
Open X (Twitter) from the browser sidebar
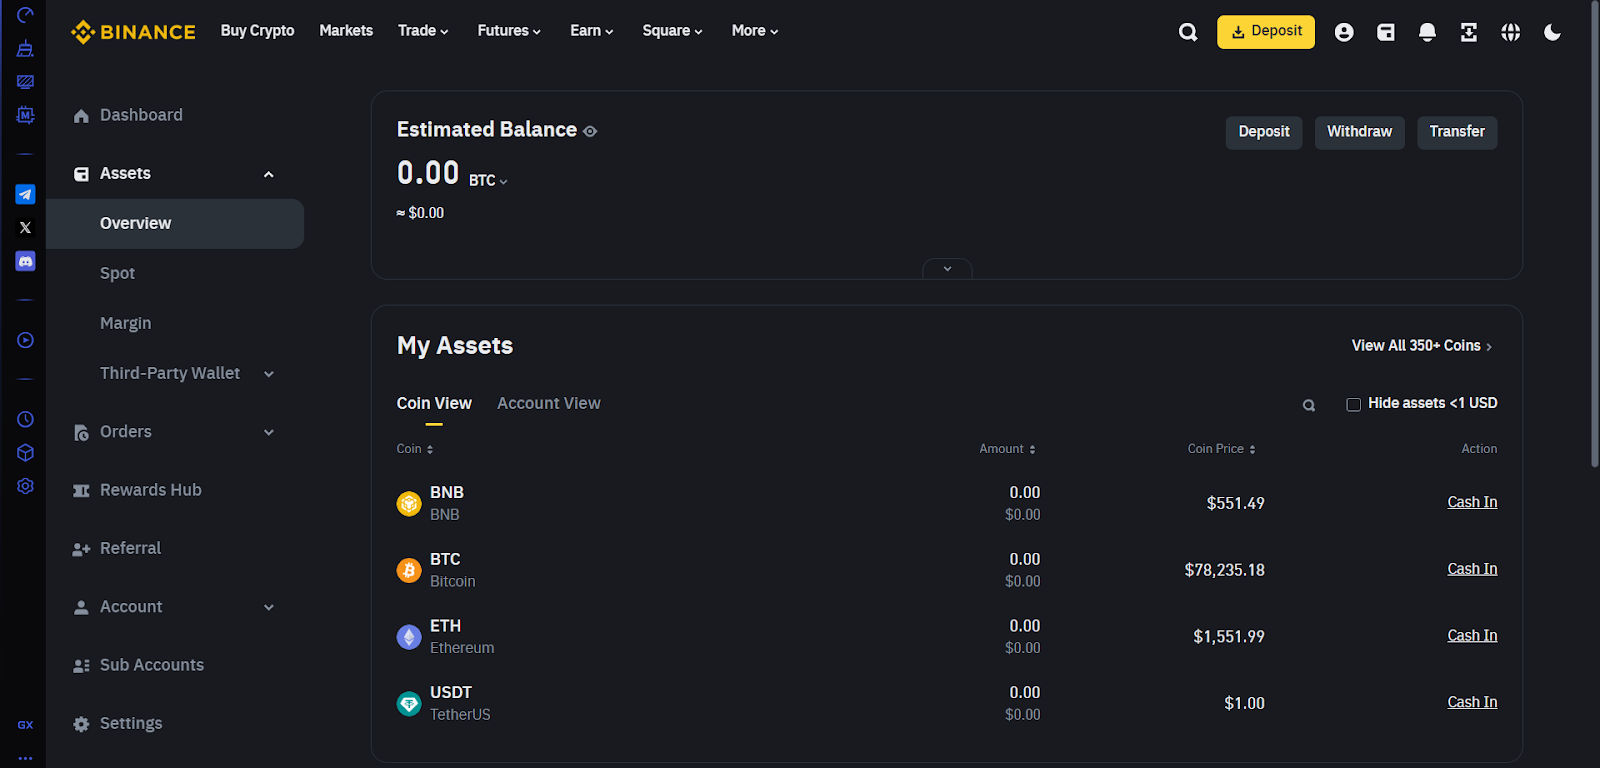[x=26, y=228]
